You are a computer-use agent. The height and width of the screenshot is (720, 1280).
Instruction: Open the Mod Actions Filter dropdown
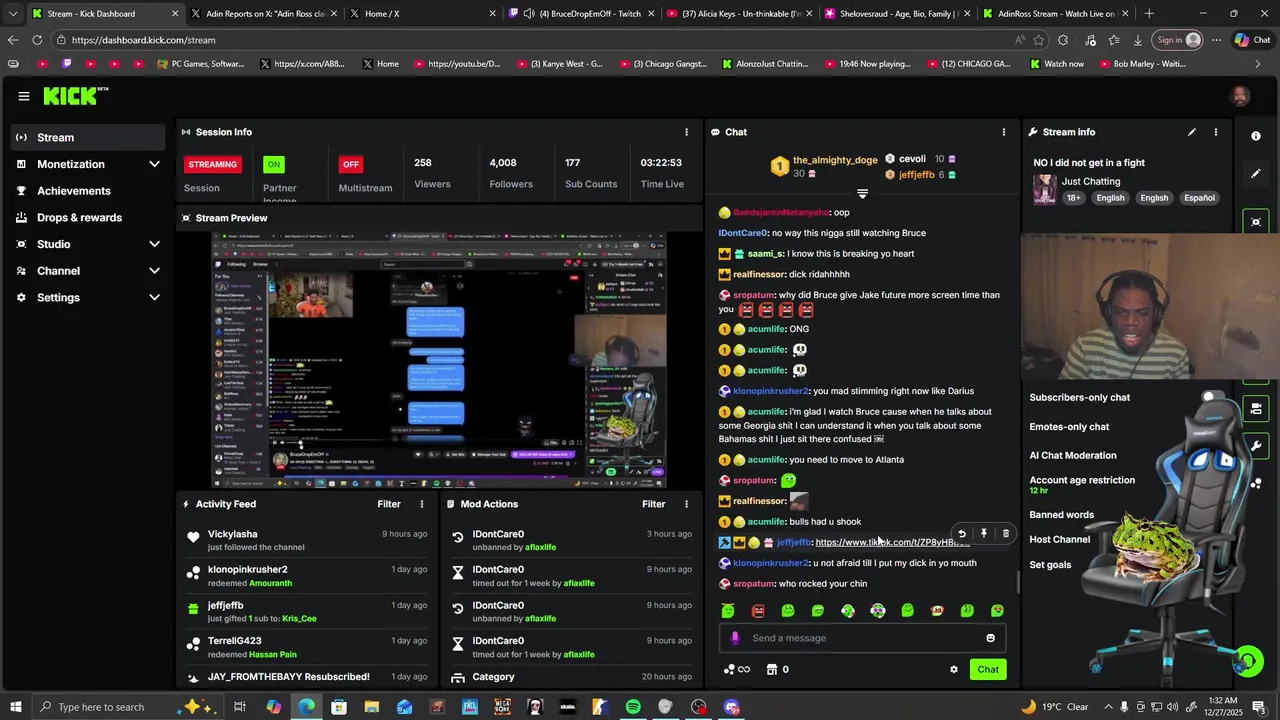pyautogui.click(x=654, y=504)
